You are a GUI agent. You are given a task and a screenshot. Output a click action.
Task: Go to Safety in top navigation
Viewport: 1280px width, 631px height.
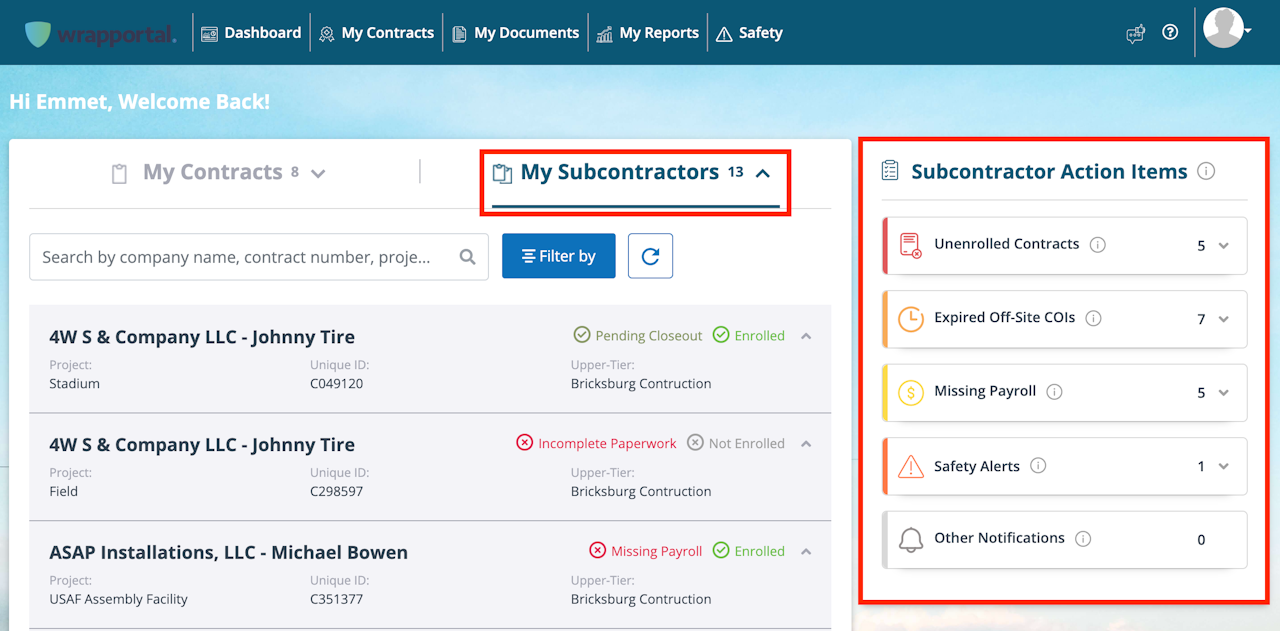click(x=749, y=33)
